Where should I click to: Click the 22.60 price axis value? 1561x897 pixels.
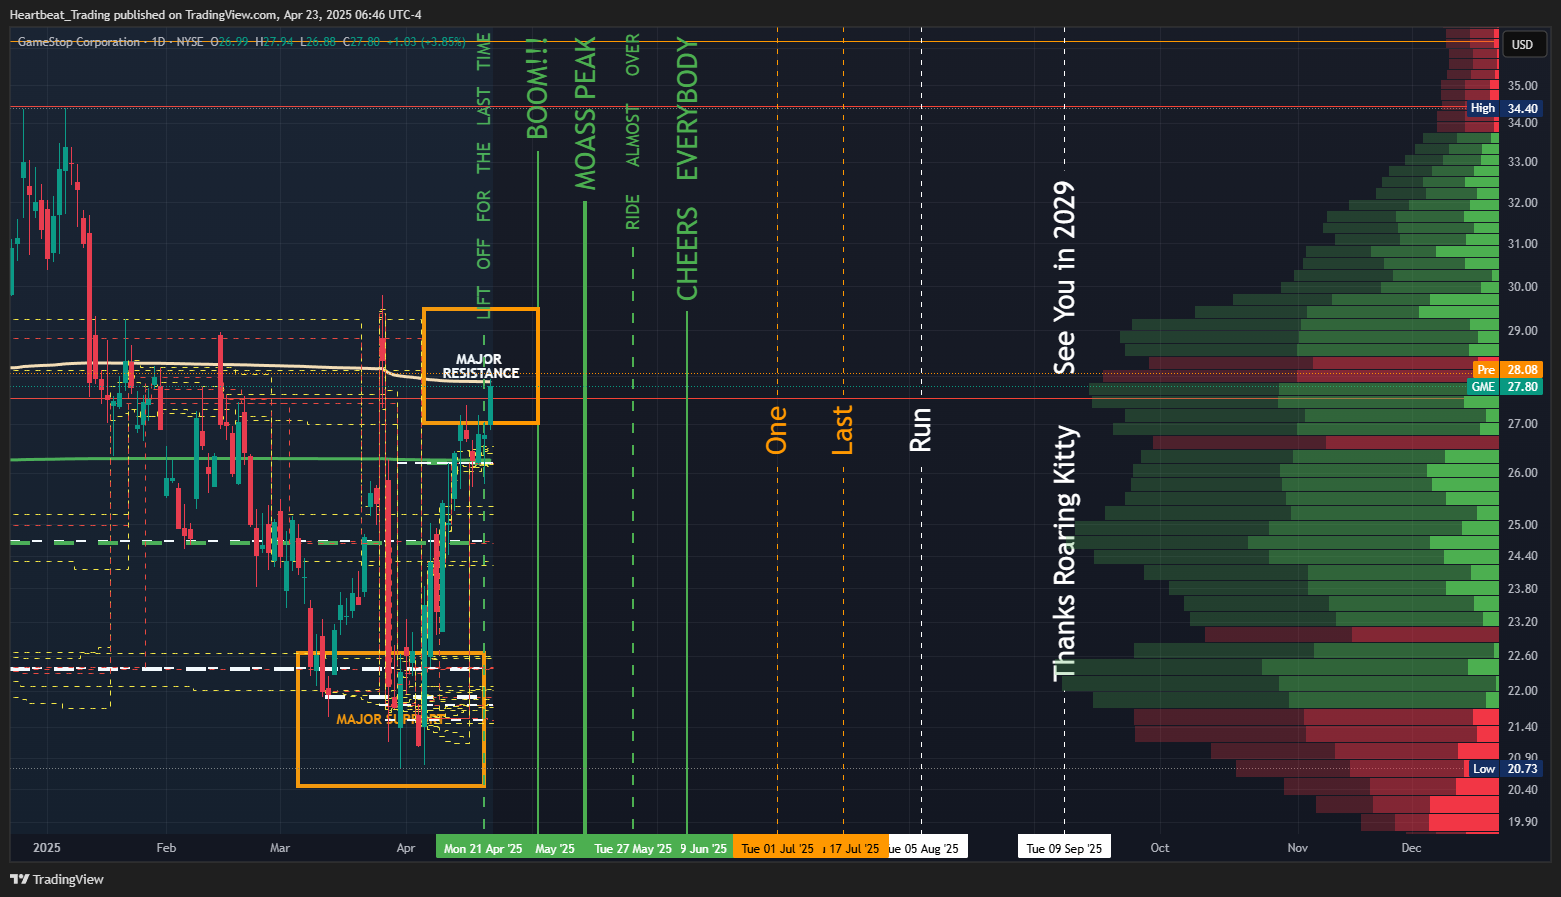point(1522,655)
